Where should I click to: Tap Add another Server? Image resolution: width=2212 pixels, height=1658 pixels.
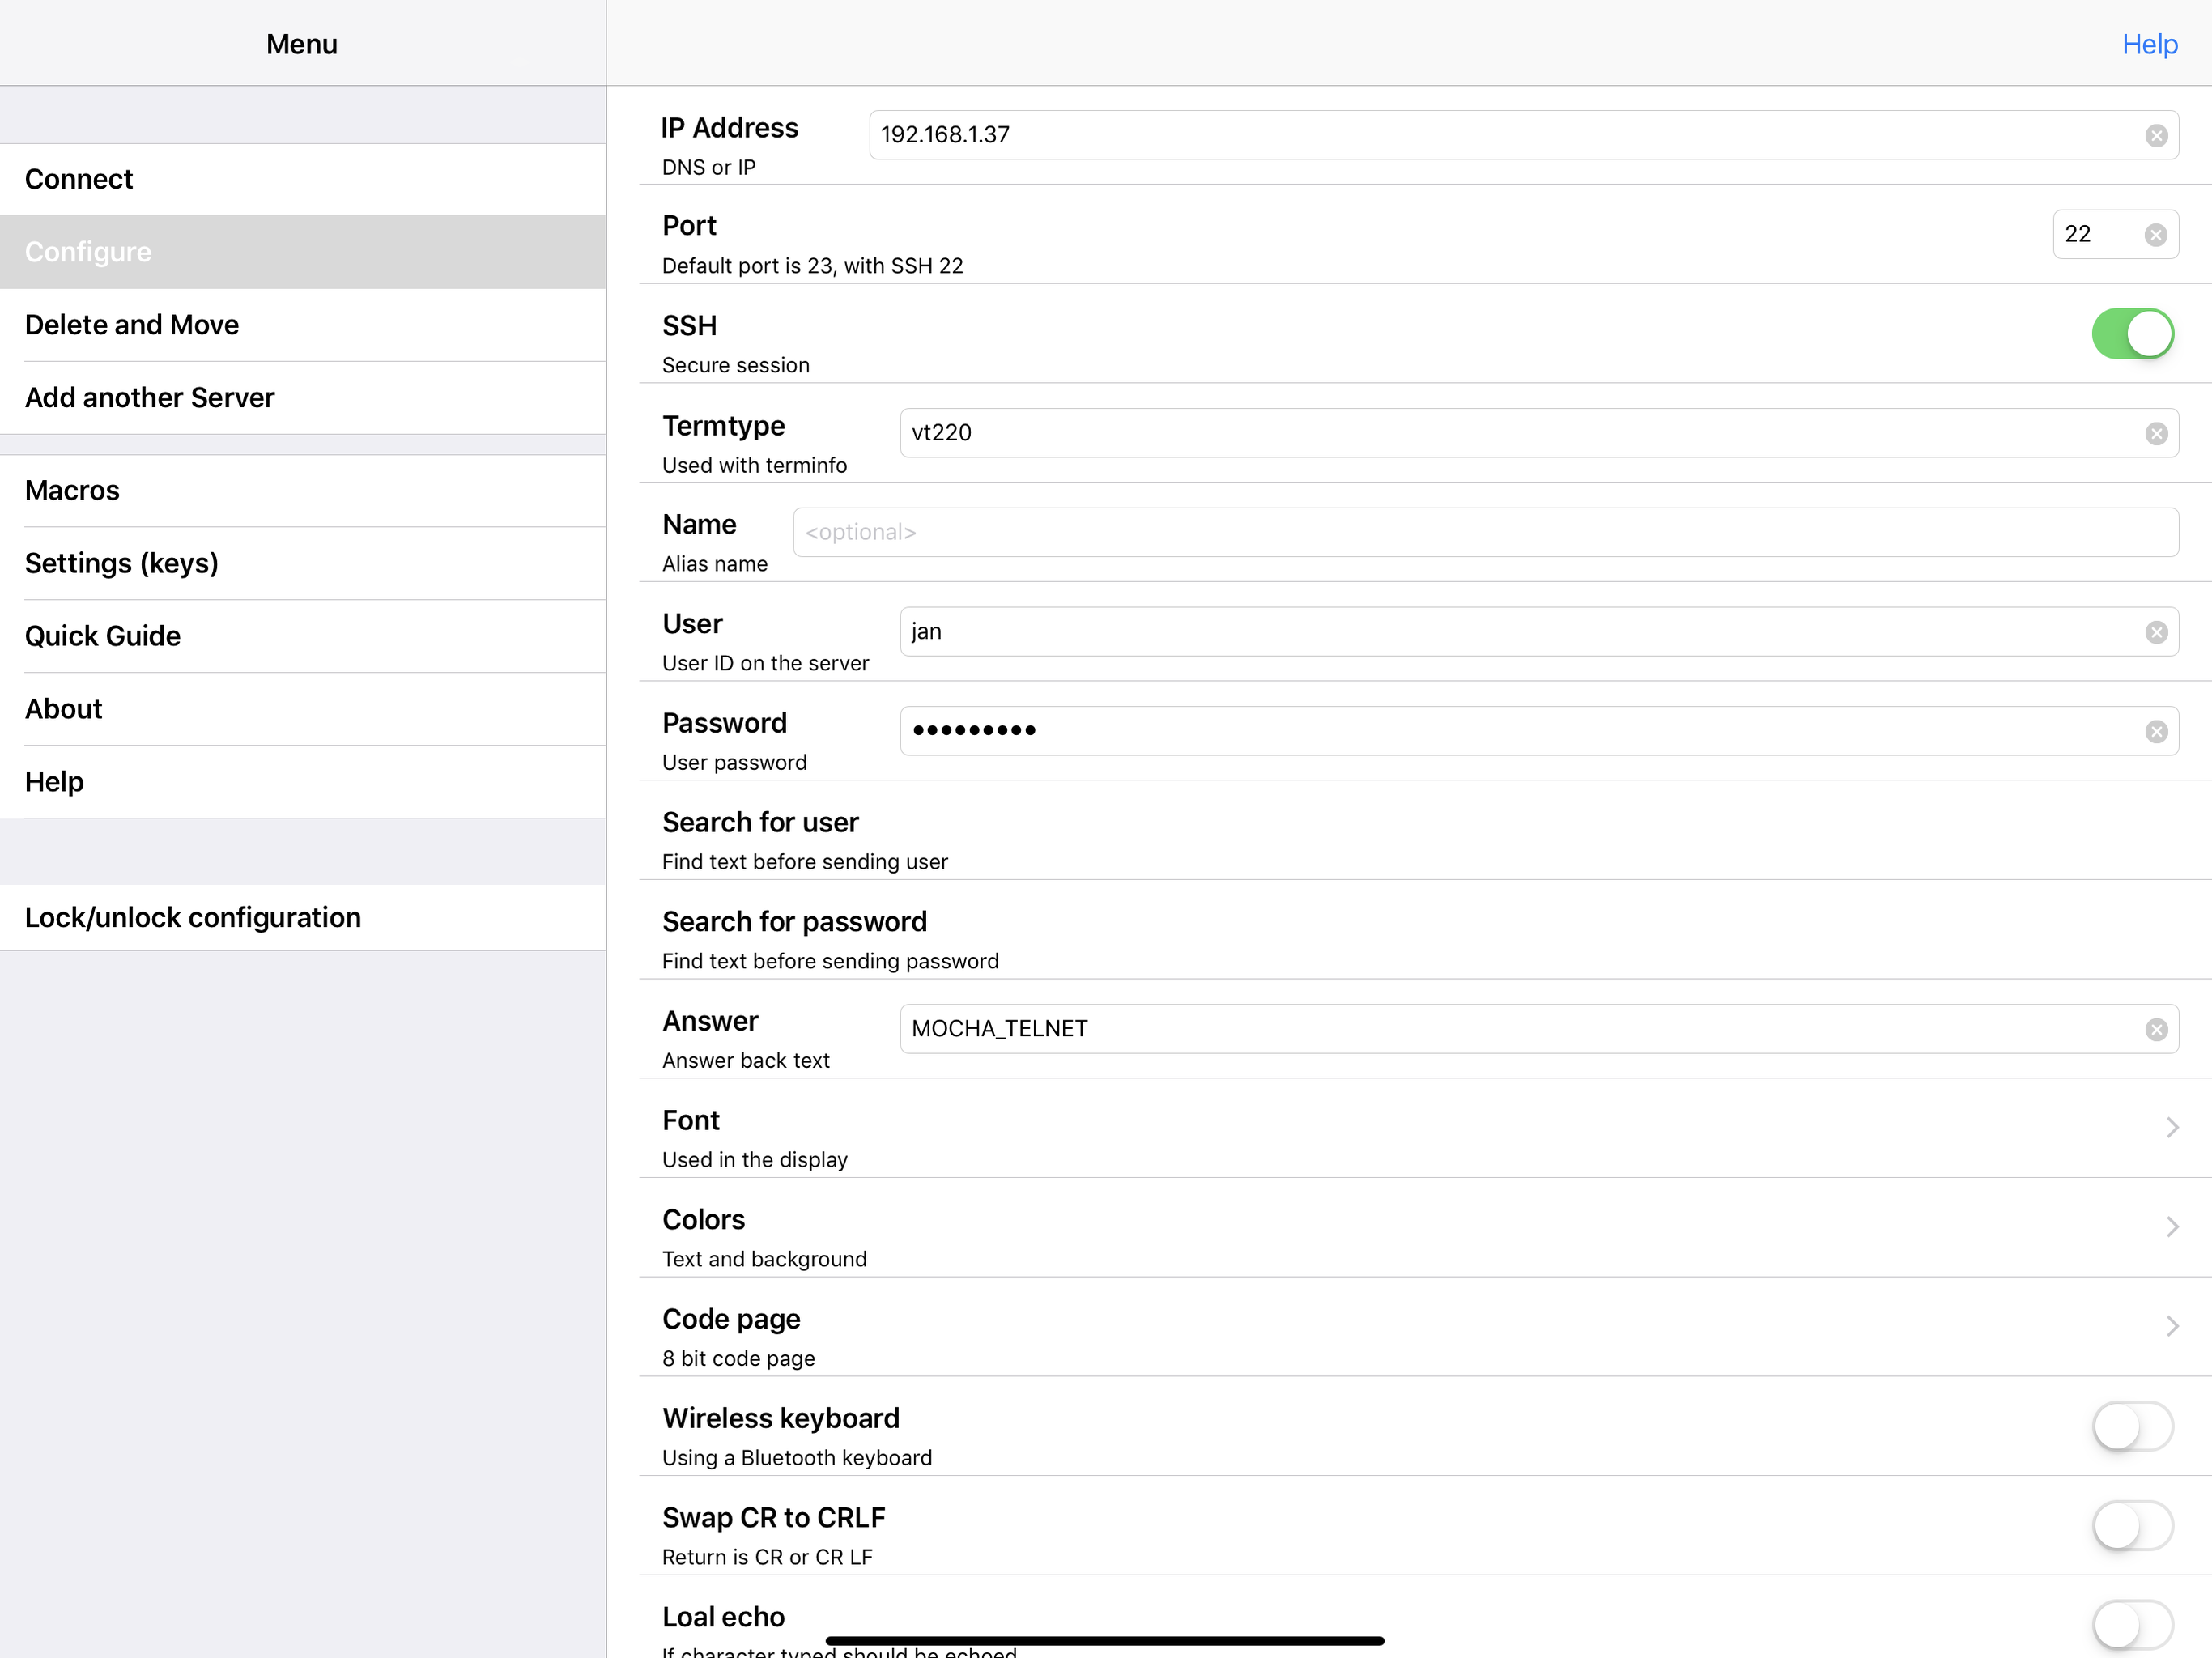coord(149,397)
